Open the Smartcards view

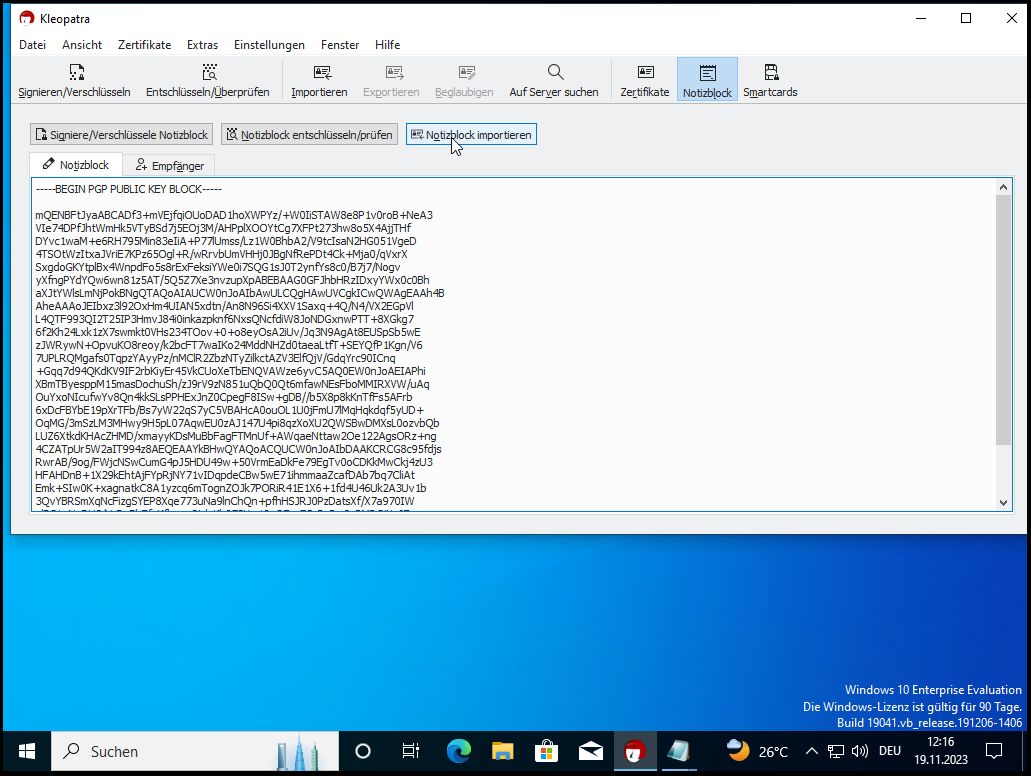tap(770, 80)
